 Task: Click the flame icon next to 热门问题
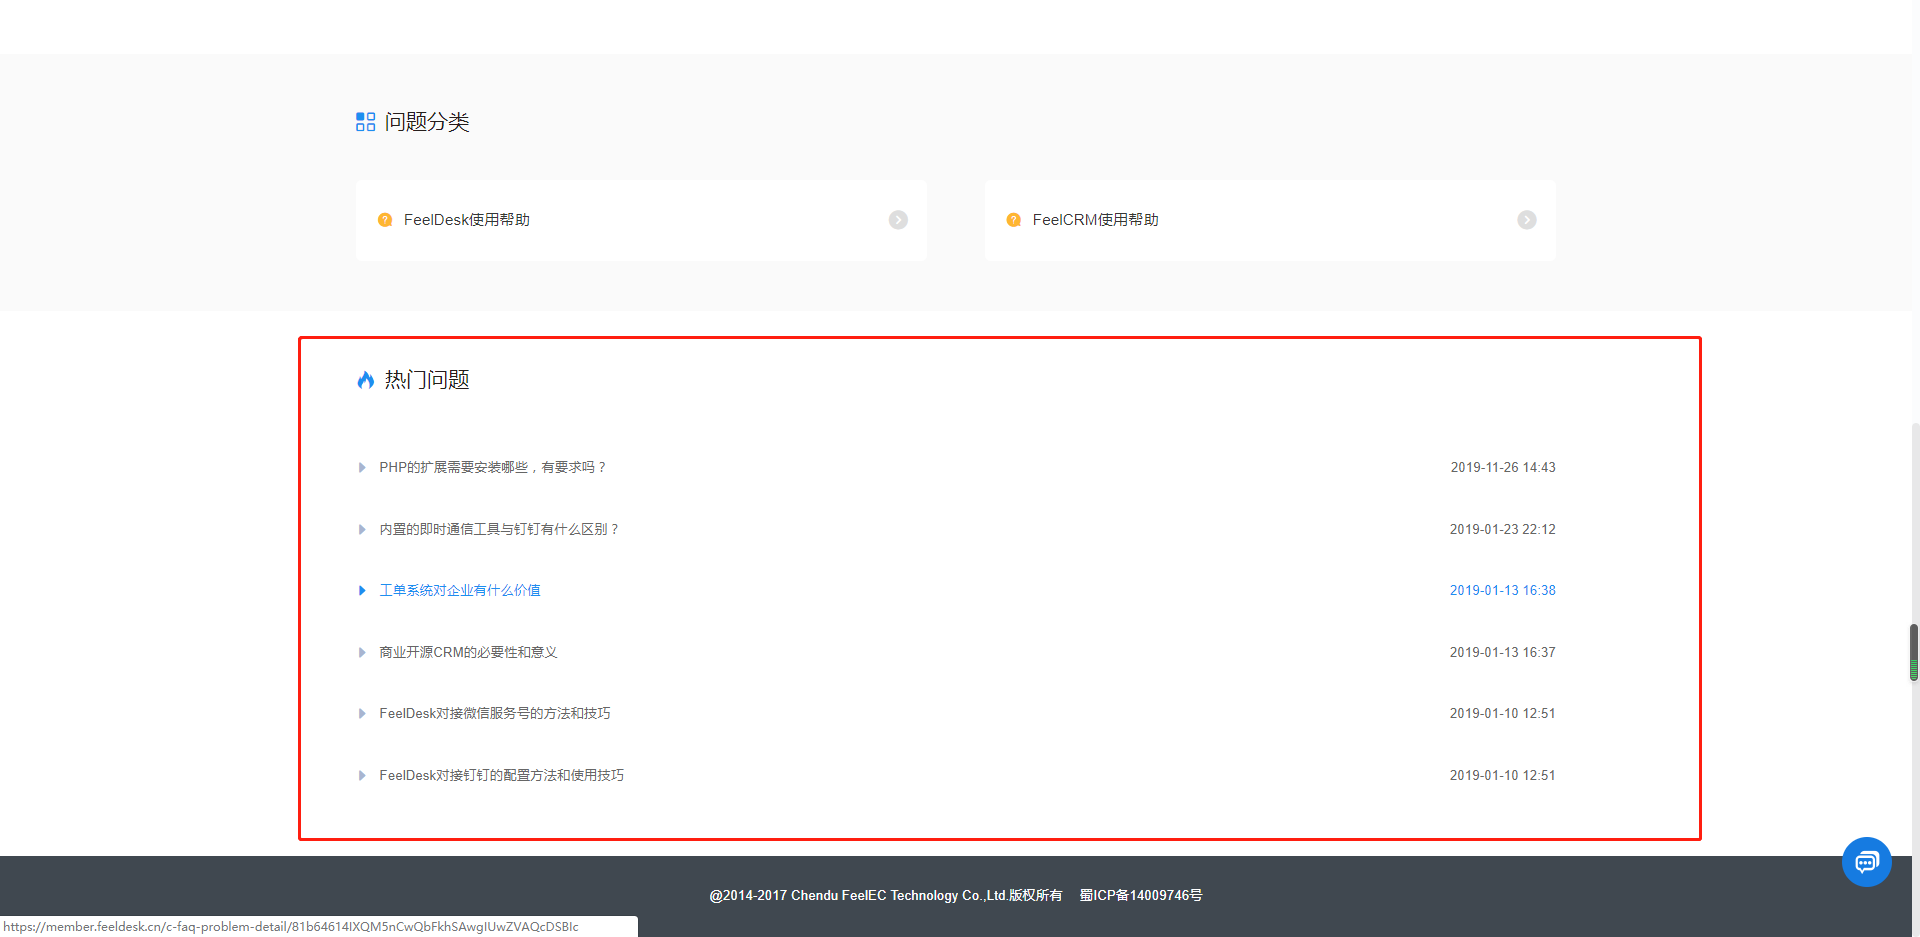tap(365, 380)
